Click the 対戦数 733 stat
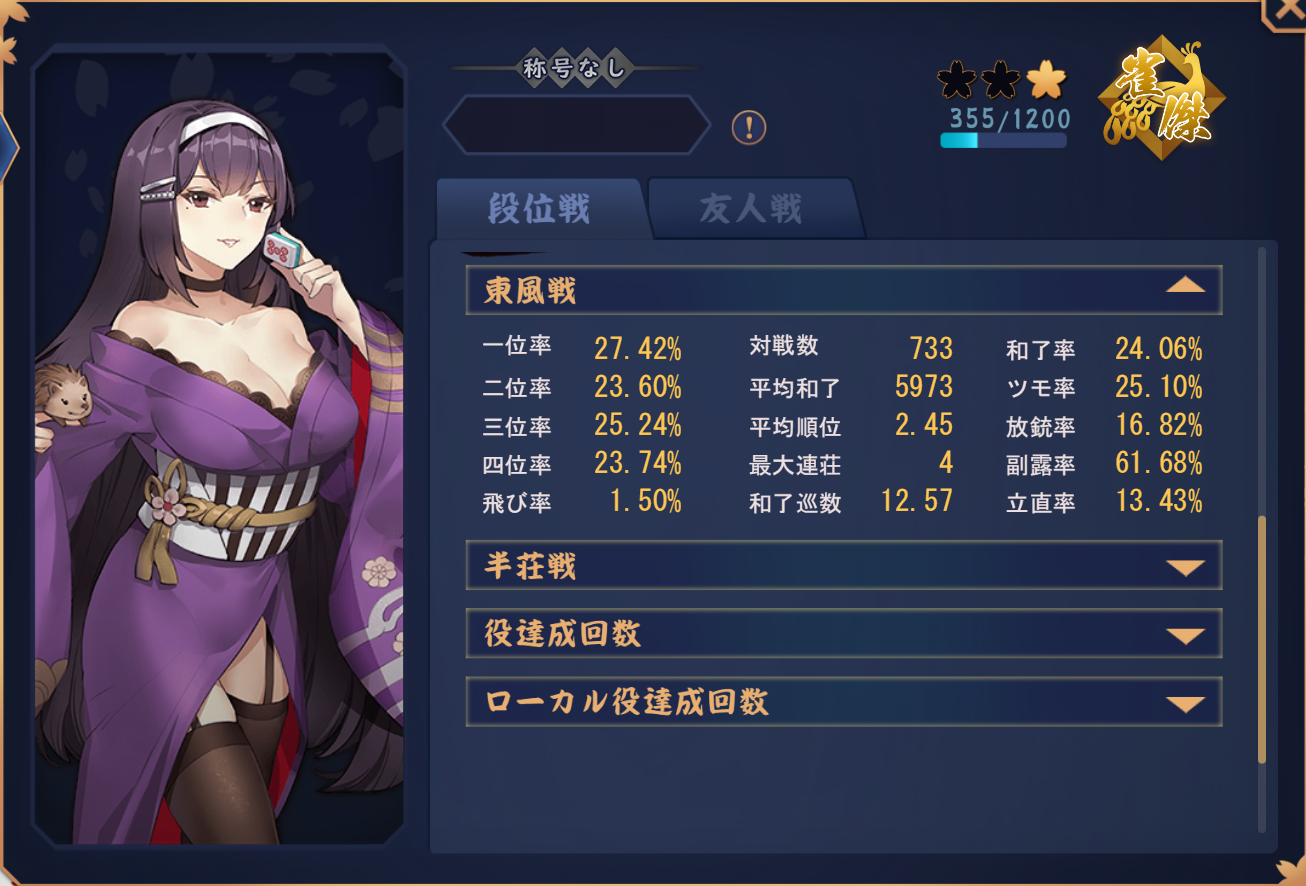 pos(851,348)
